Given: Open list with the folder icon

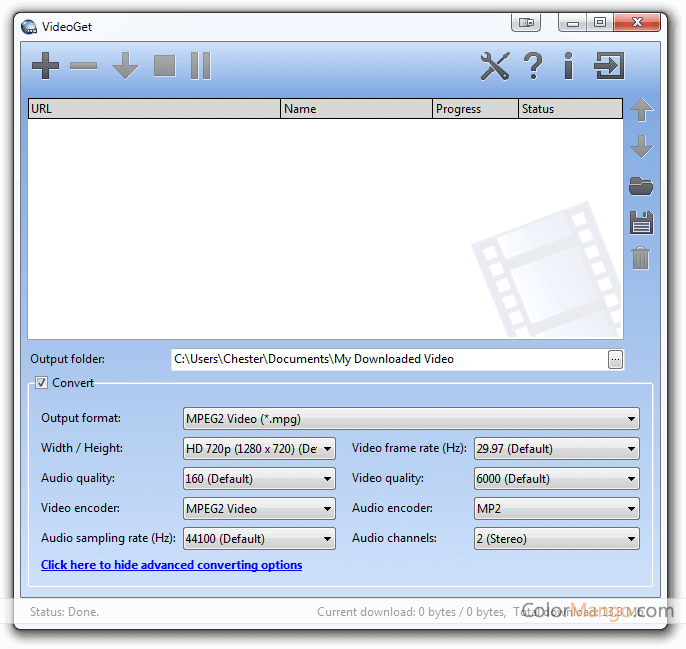Looking at the screenshot, I should pos(641,186).
